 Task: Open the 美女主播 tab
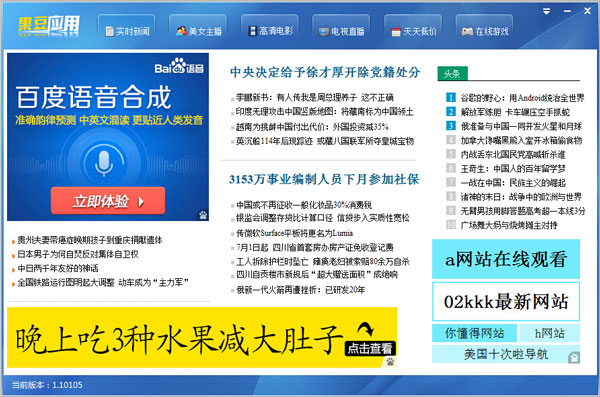coord(198,31)
